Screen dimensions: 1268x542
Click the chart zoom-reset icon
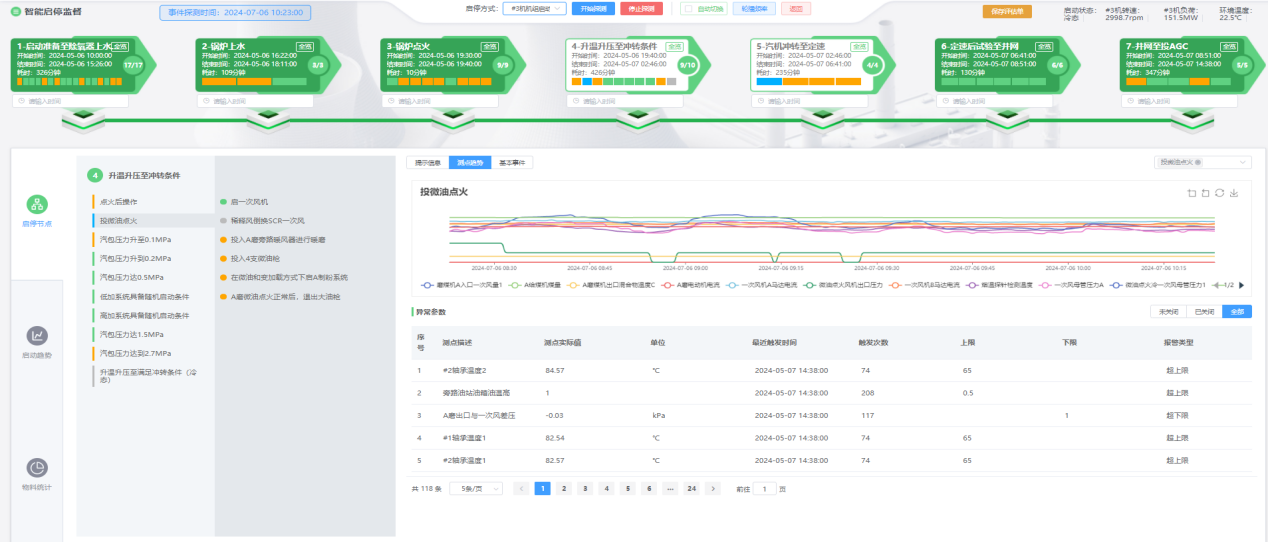click(x=1205, y=193)
